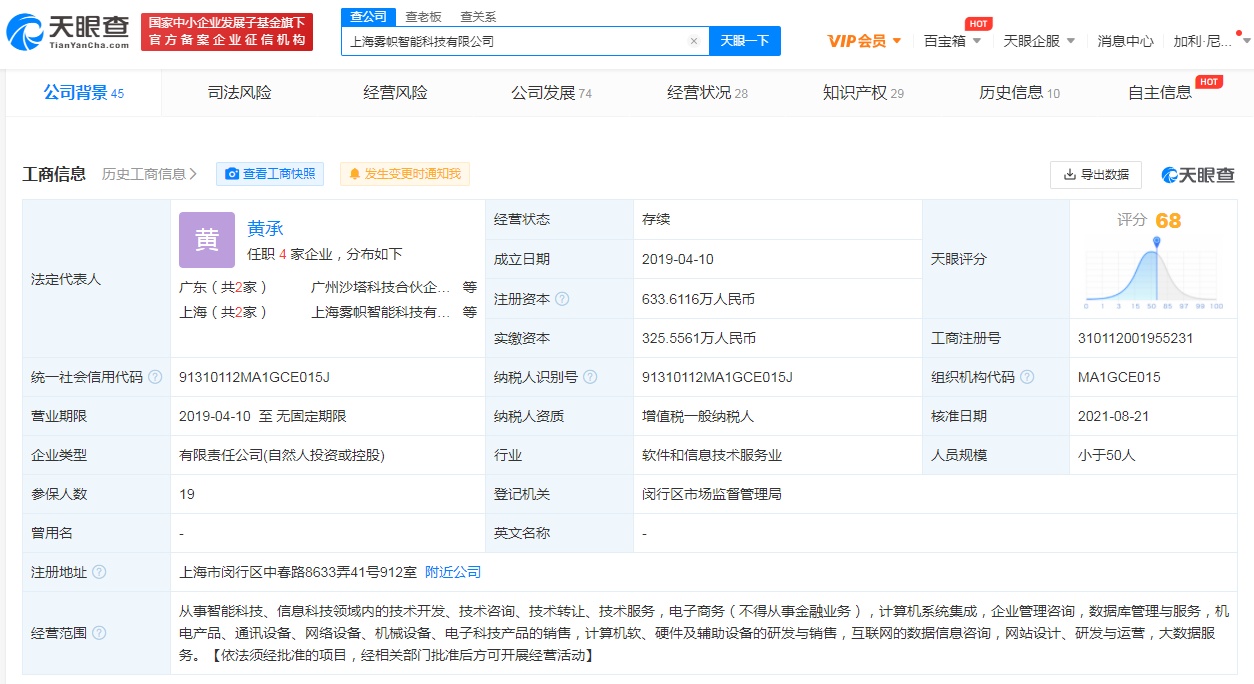Expand the 天眼企服 dropdown
Viewport: 1254px width, 684px height.
click(x=1039, y=41)
